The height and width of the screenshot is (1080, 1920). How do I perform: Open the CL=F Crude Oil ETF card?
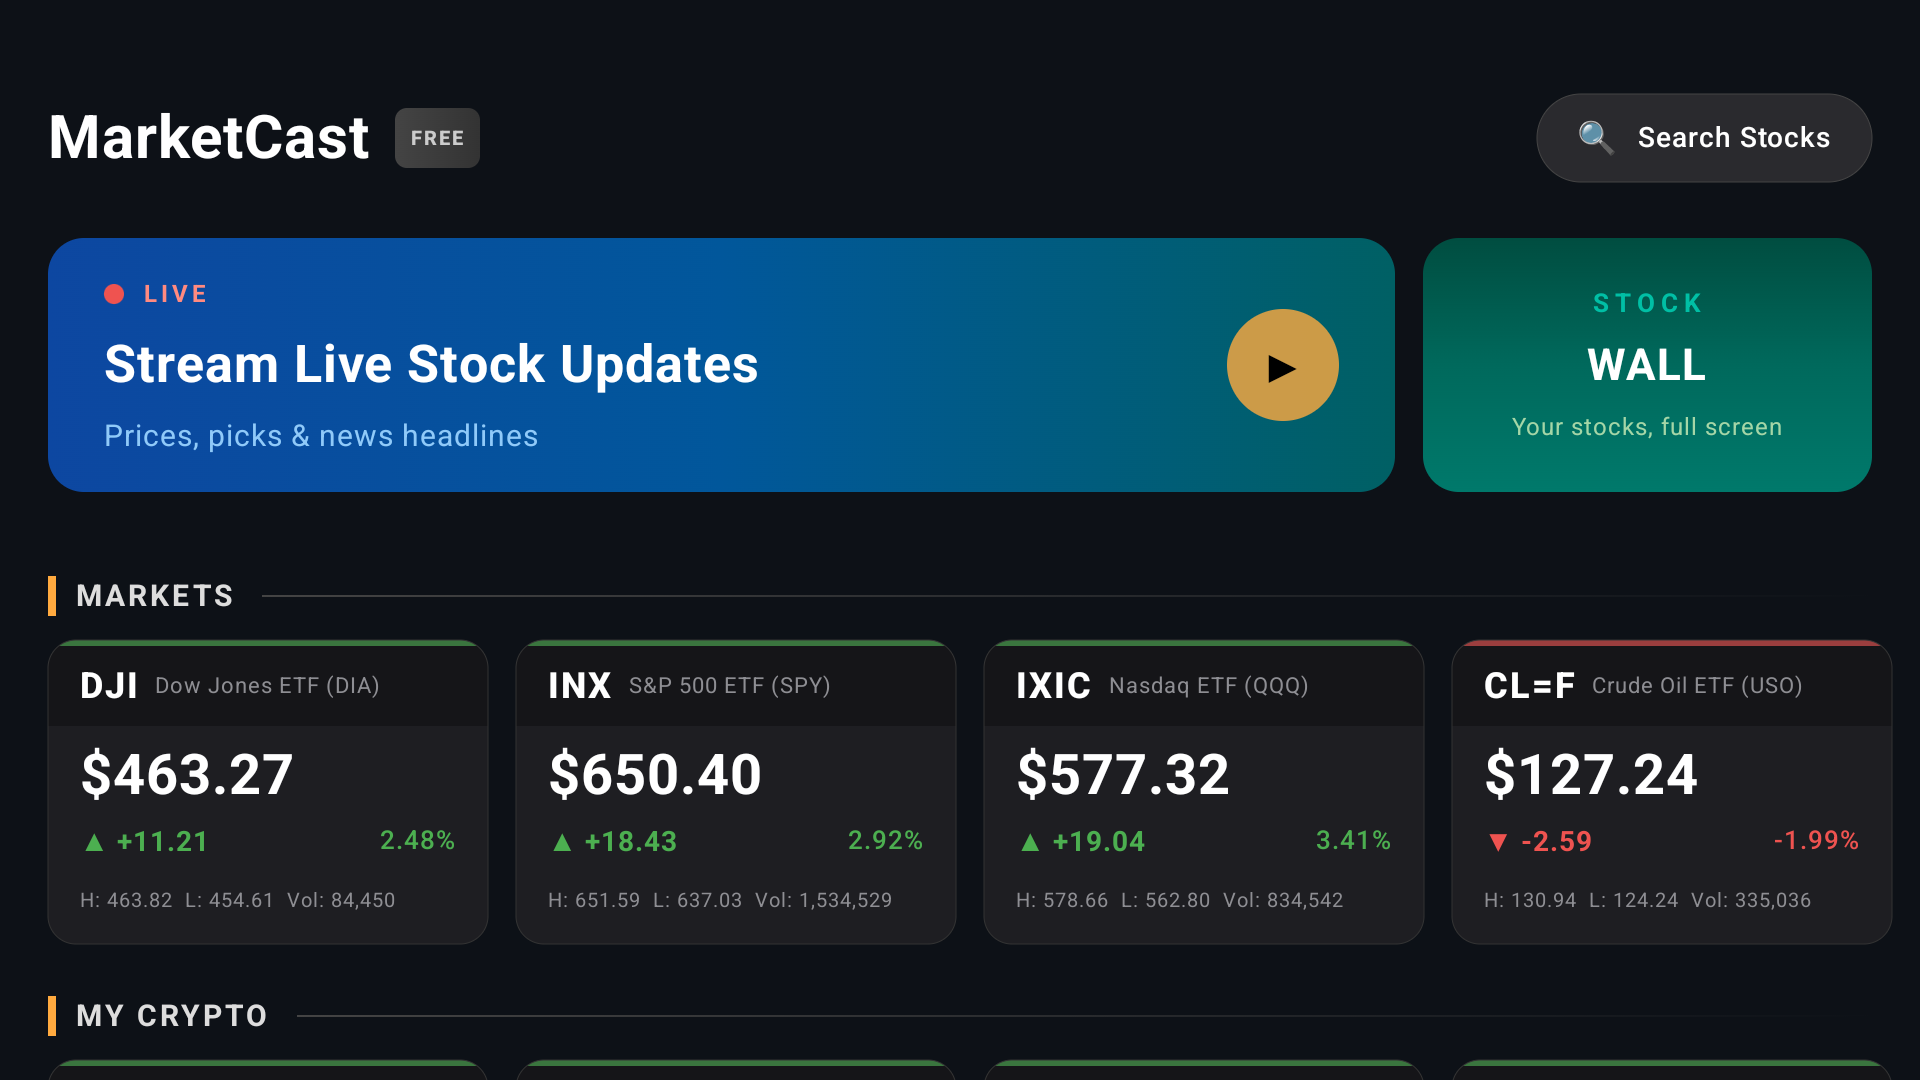[x=1671, y=790]
